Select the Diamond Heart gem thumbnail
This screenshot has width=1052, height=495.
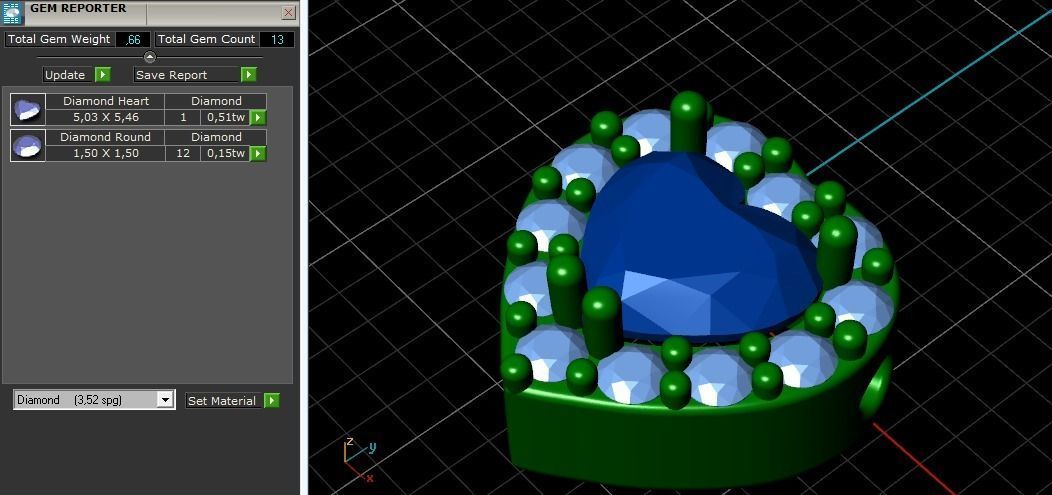[x=28, y=109]
